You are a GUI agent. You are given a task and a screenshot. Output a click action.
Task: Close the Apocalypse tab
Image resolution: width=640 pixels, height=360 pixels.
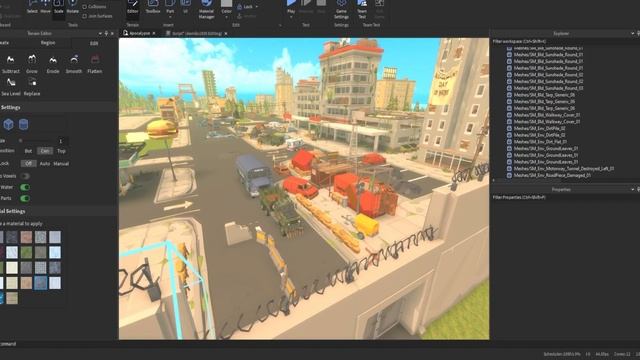pyautogui.click(x=154, y=33)
